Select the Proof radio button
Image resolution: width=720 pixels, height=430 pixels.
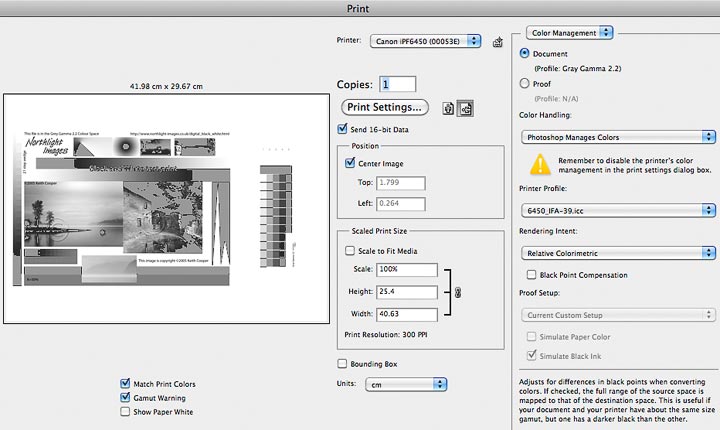pos(524,83)
